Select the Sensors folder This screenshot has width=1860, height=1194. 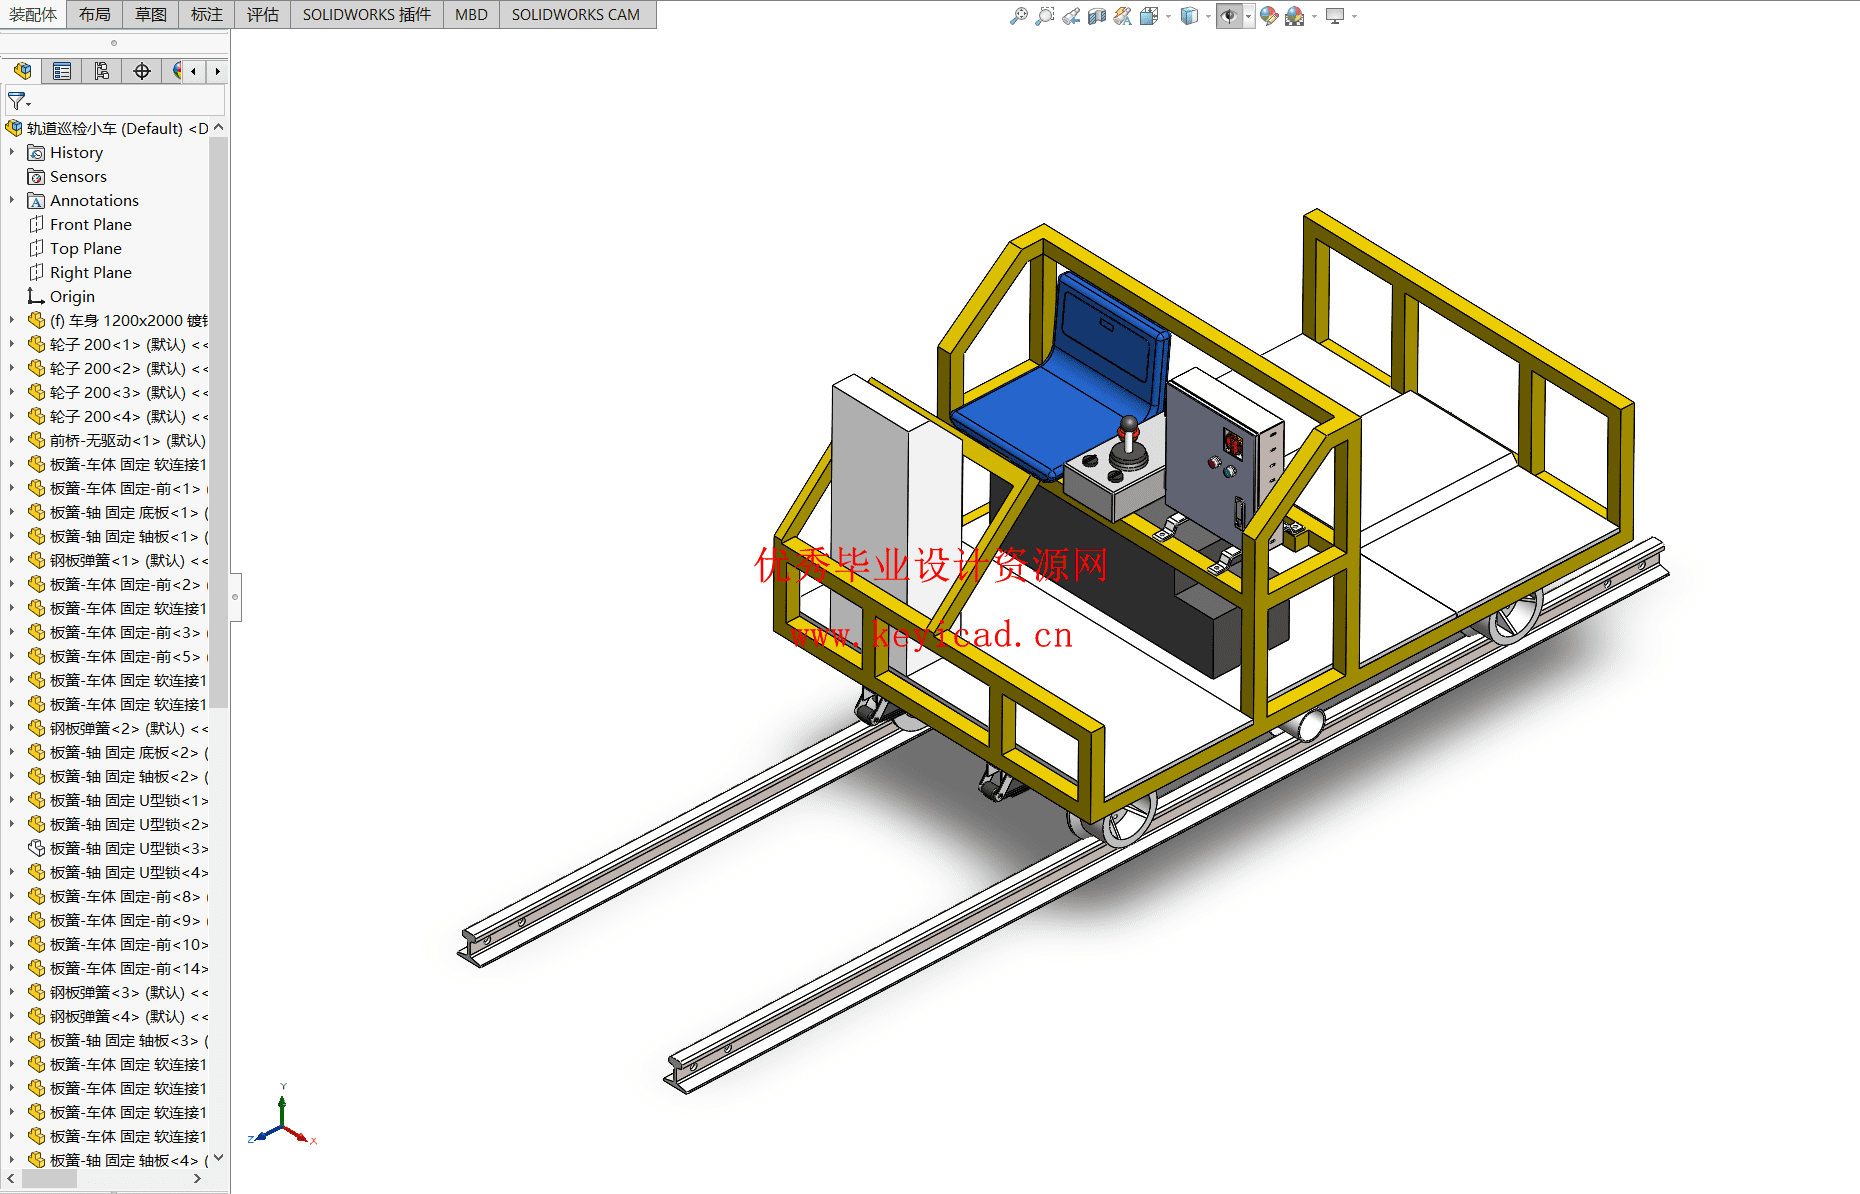tap(78, 176)
